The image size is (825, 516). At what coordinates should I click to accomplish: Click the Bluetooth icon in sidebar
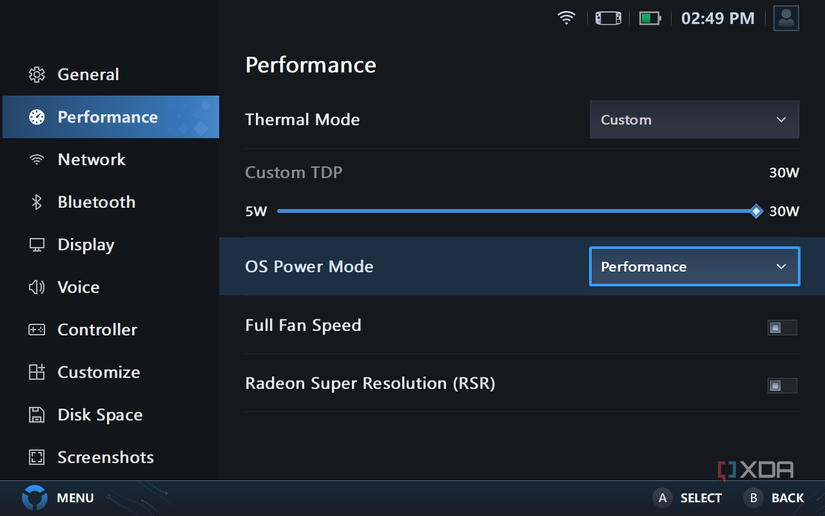[x=37, y=202]
